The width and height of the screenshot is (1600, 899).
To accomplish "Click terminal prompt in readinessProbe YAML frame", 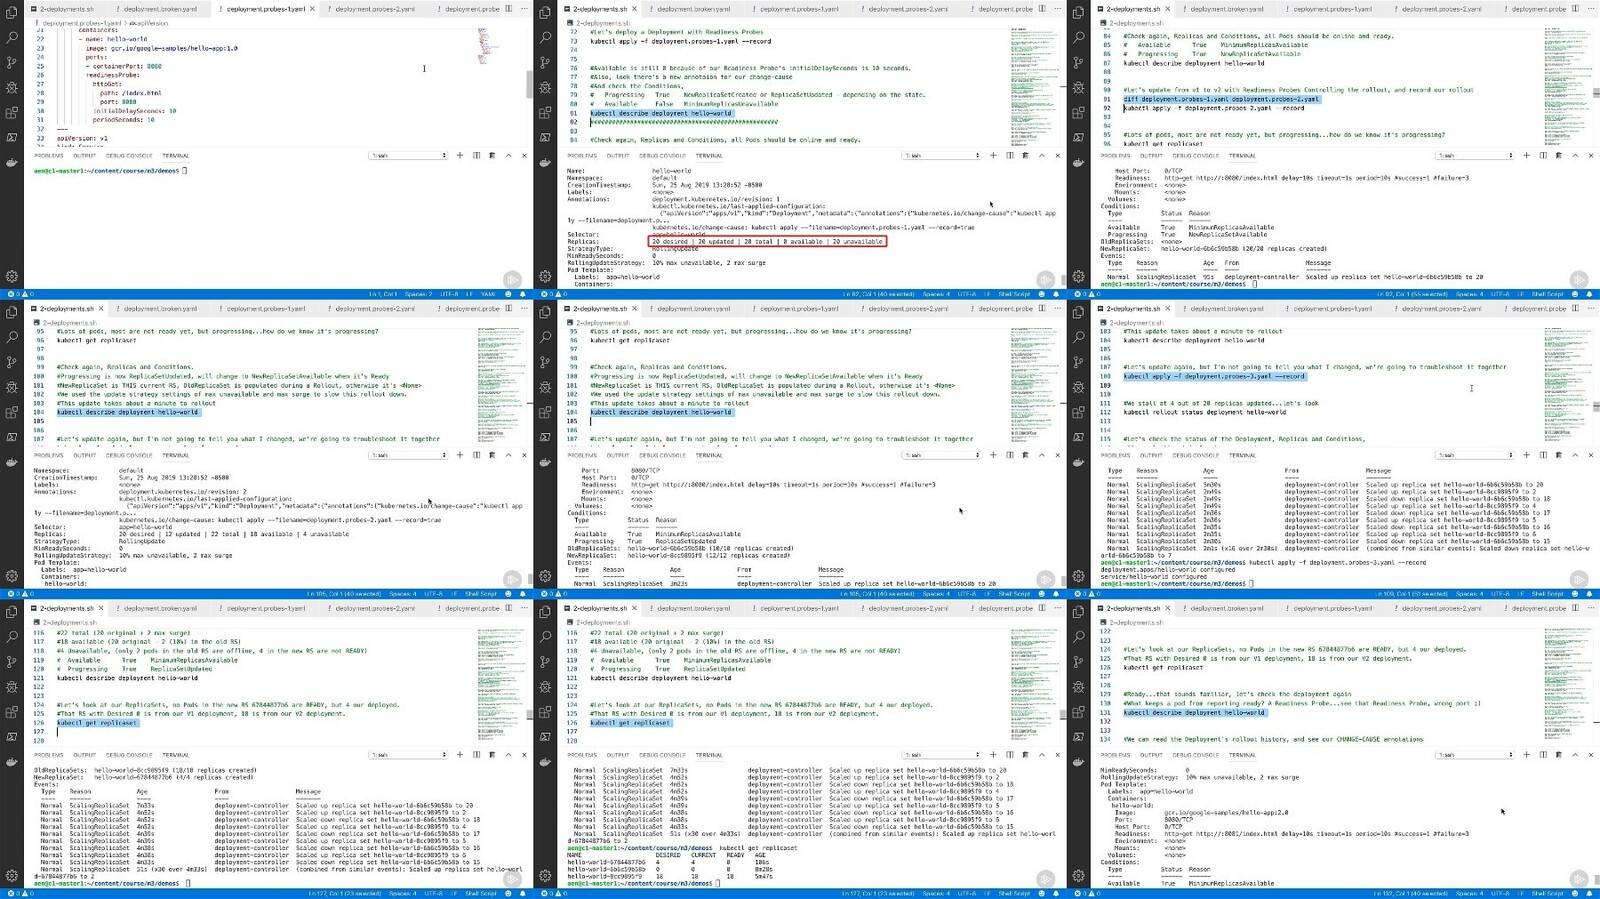I will tap(110, 170).
